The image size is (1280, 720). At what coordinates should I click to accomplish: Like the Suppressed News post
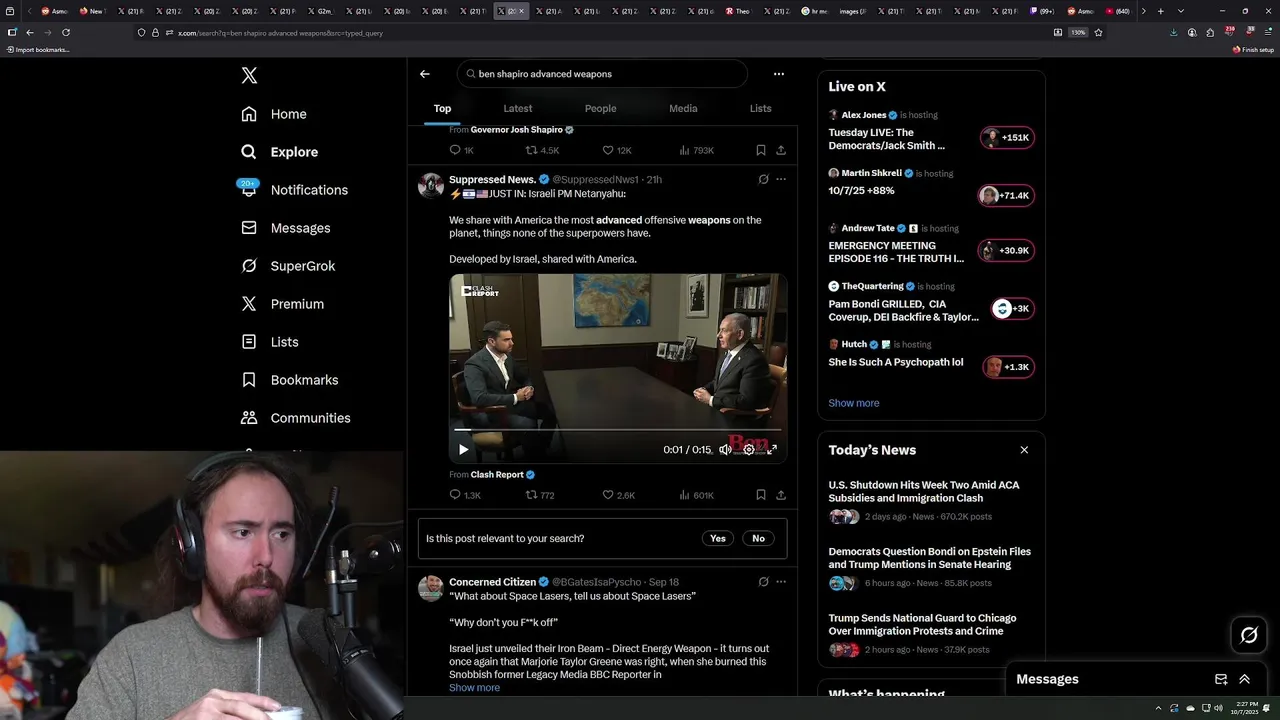coord(618,495)
